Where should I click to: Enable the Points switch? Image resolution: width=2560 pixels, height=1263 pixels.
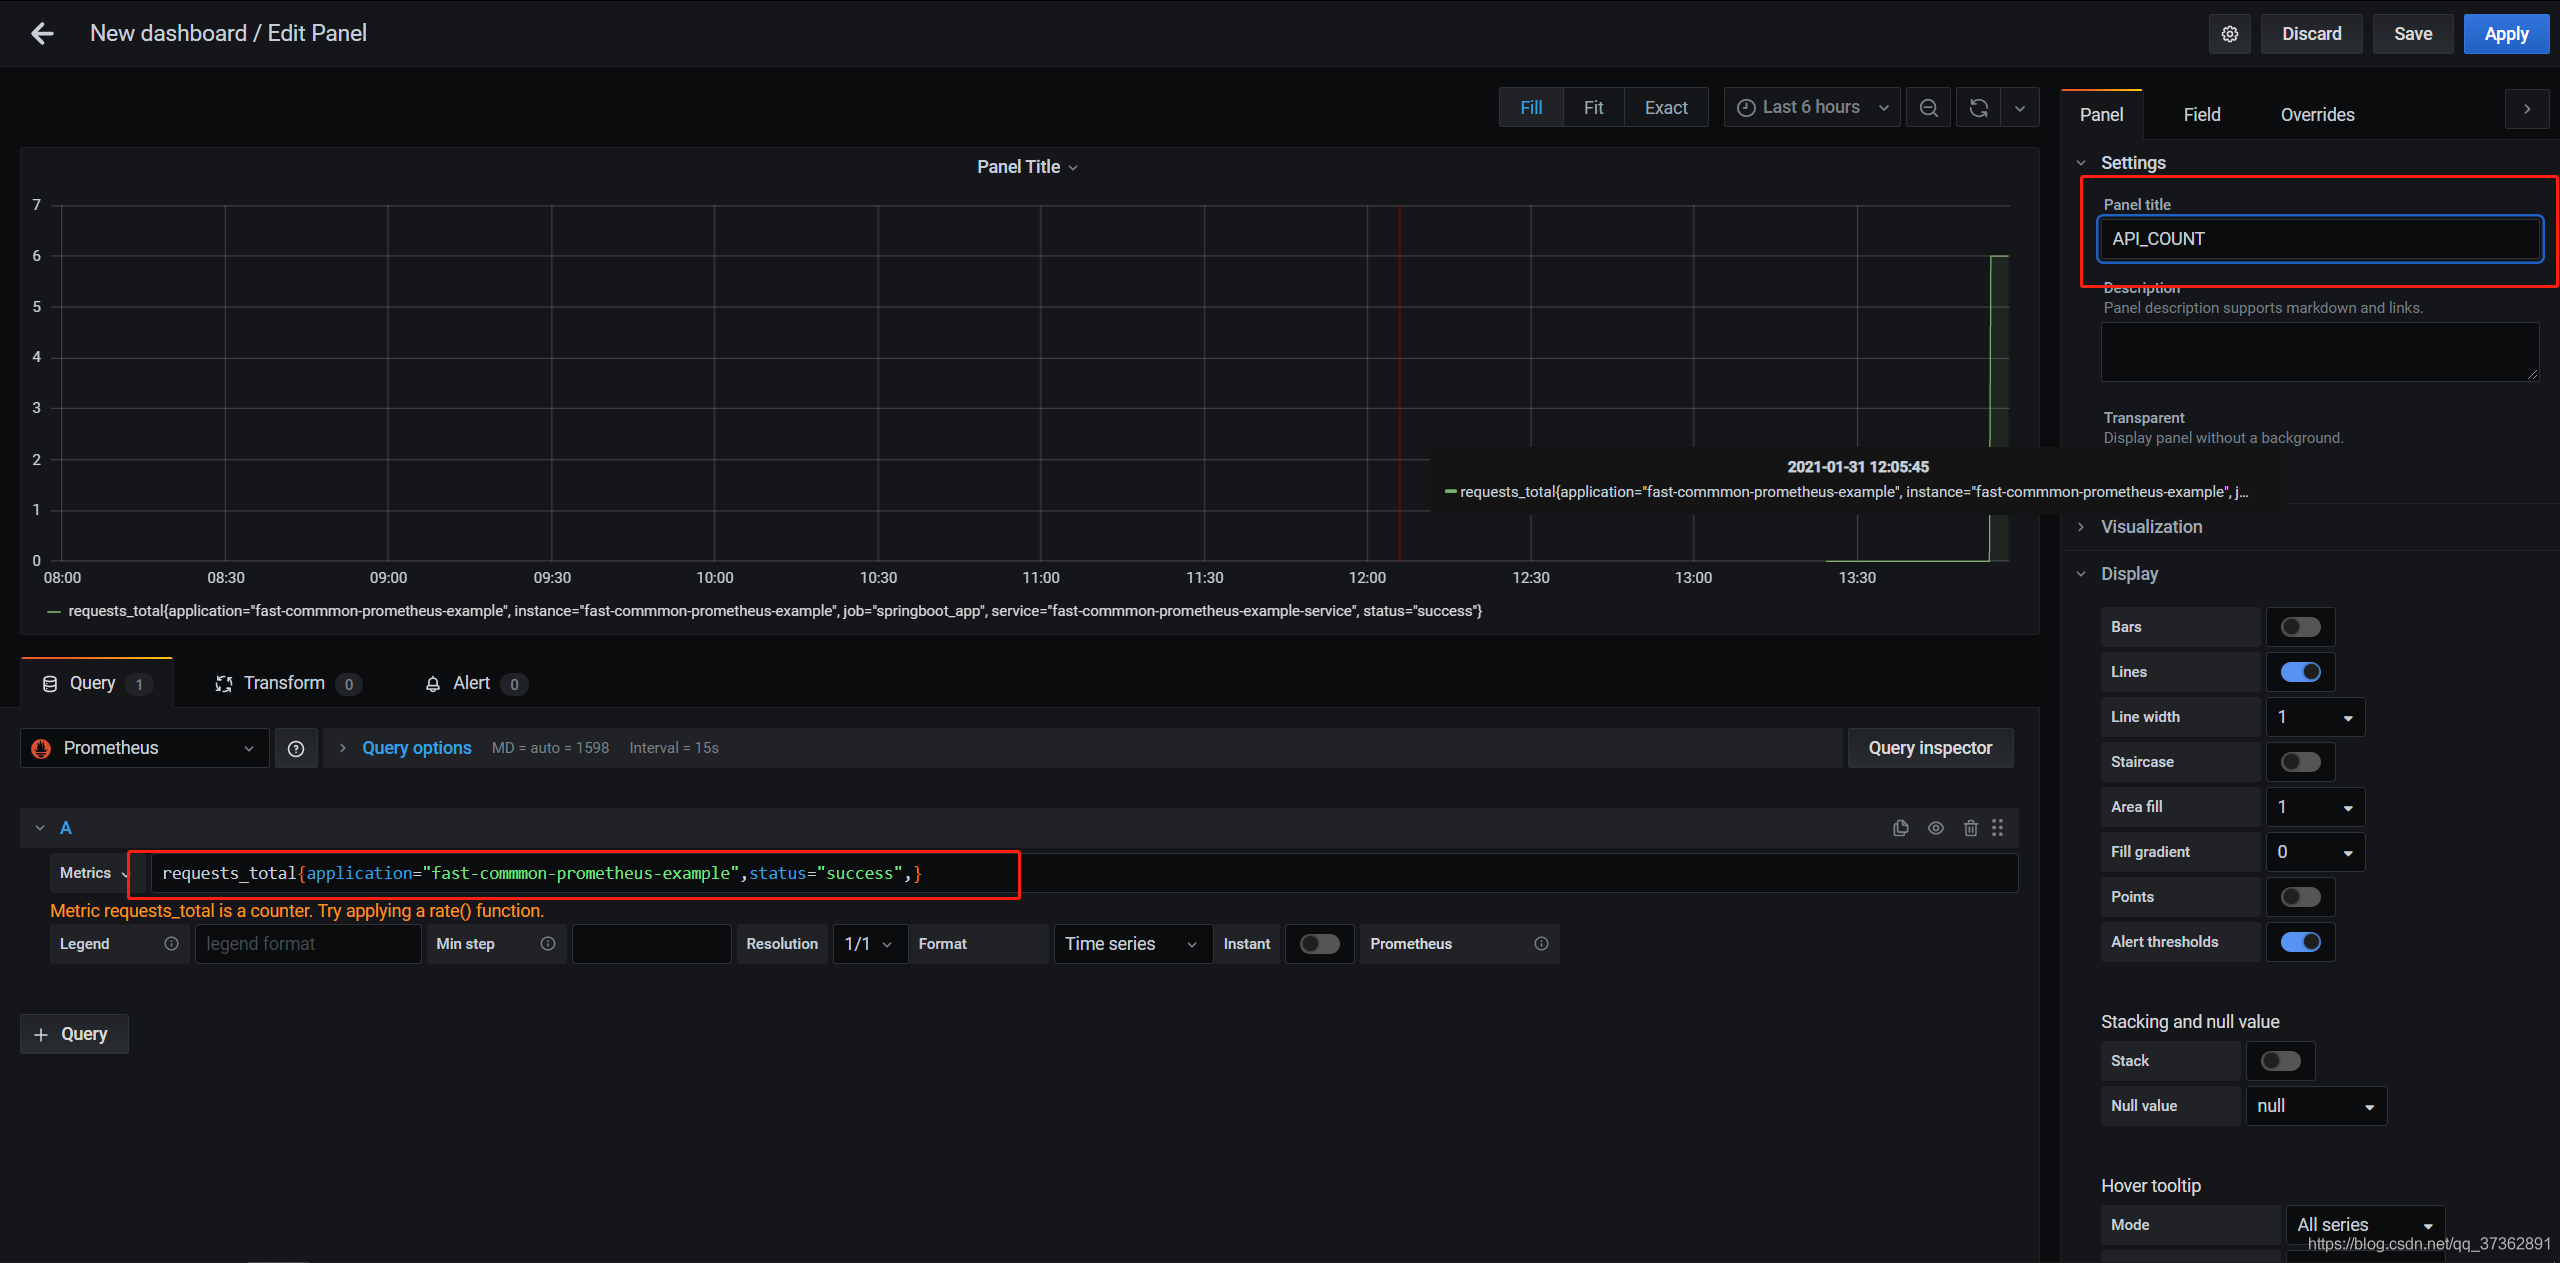2300,897
